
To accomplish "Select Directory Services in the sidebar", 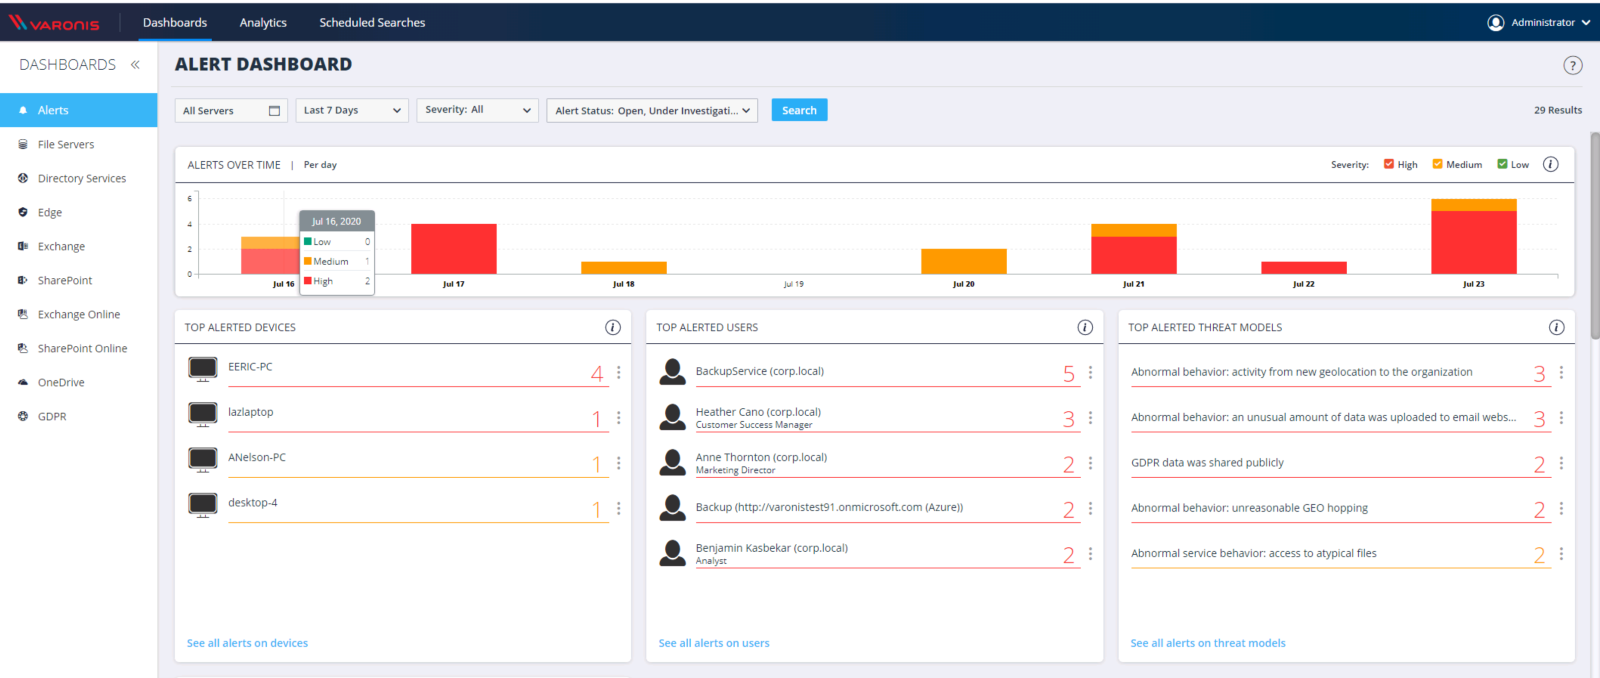I will coord(78,178).
